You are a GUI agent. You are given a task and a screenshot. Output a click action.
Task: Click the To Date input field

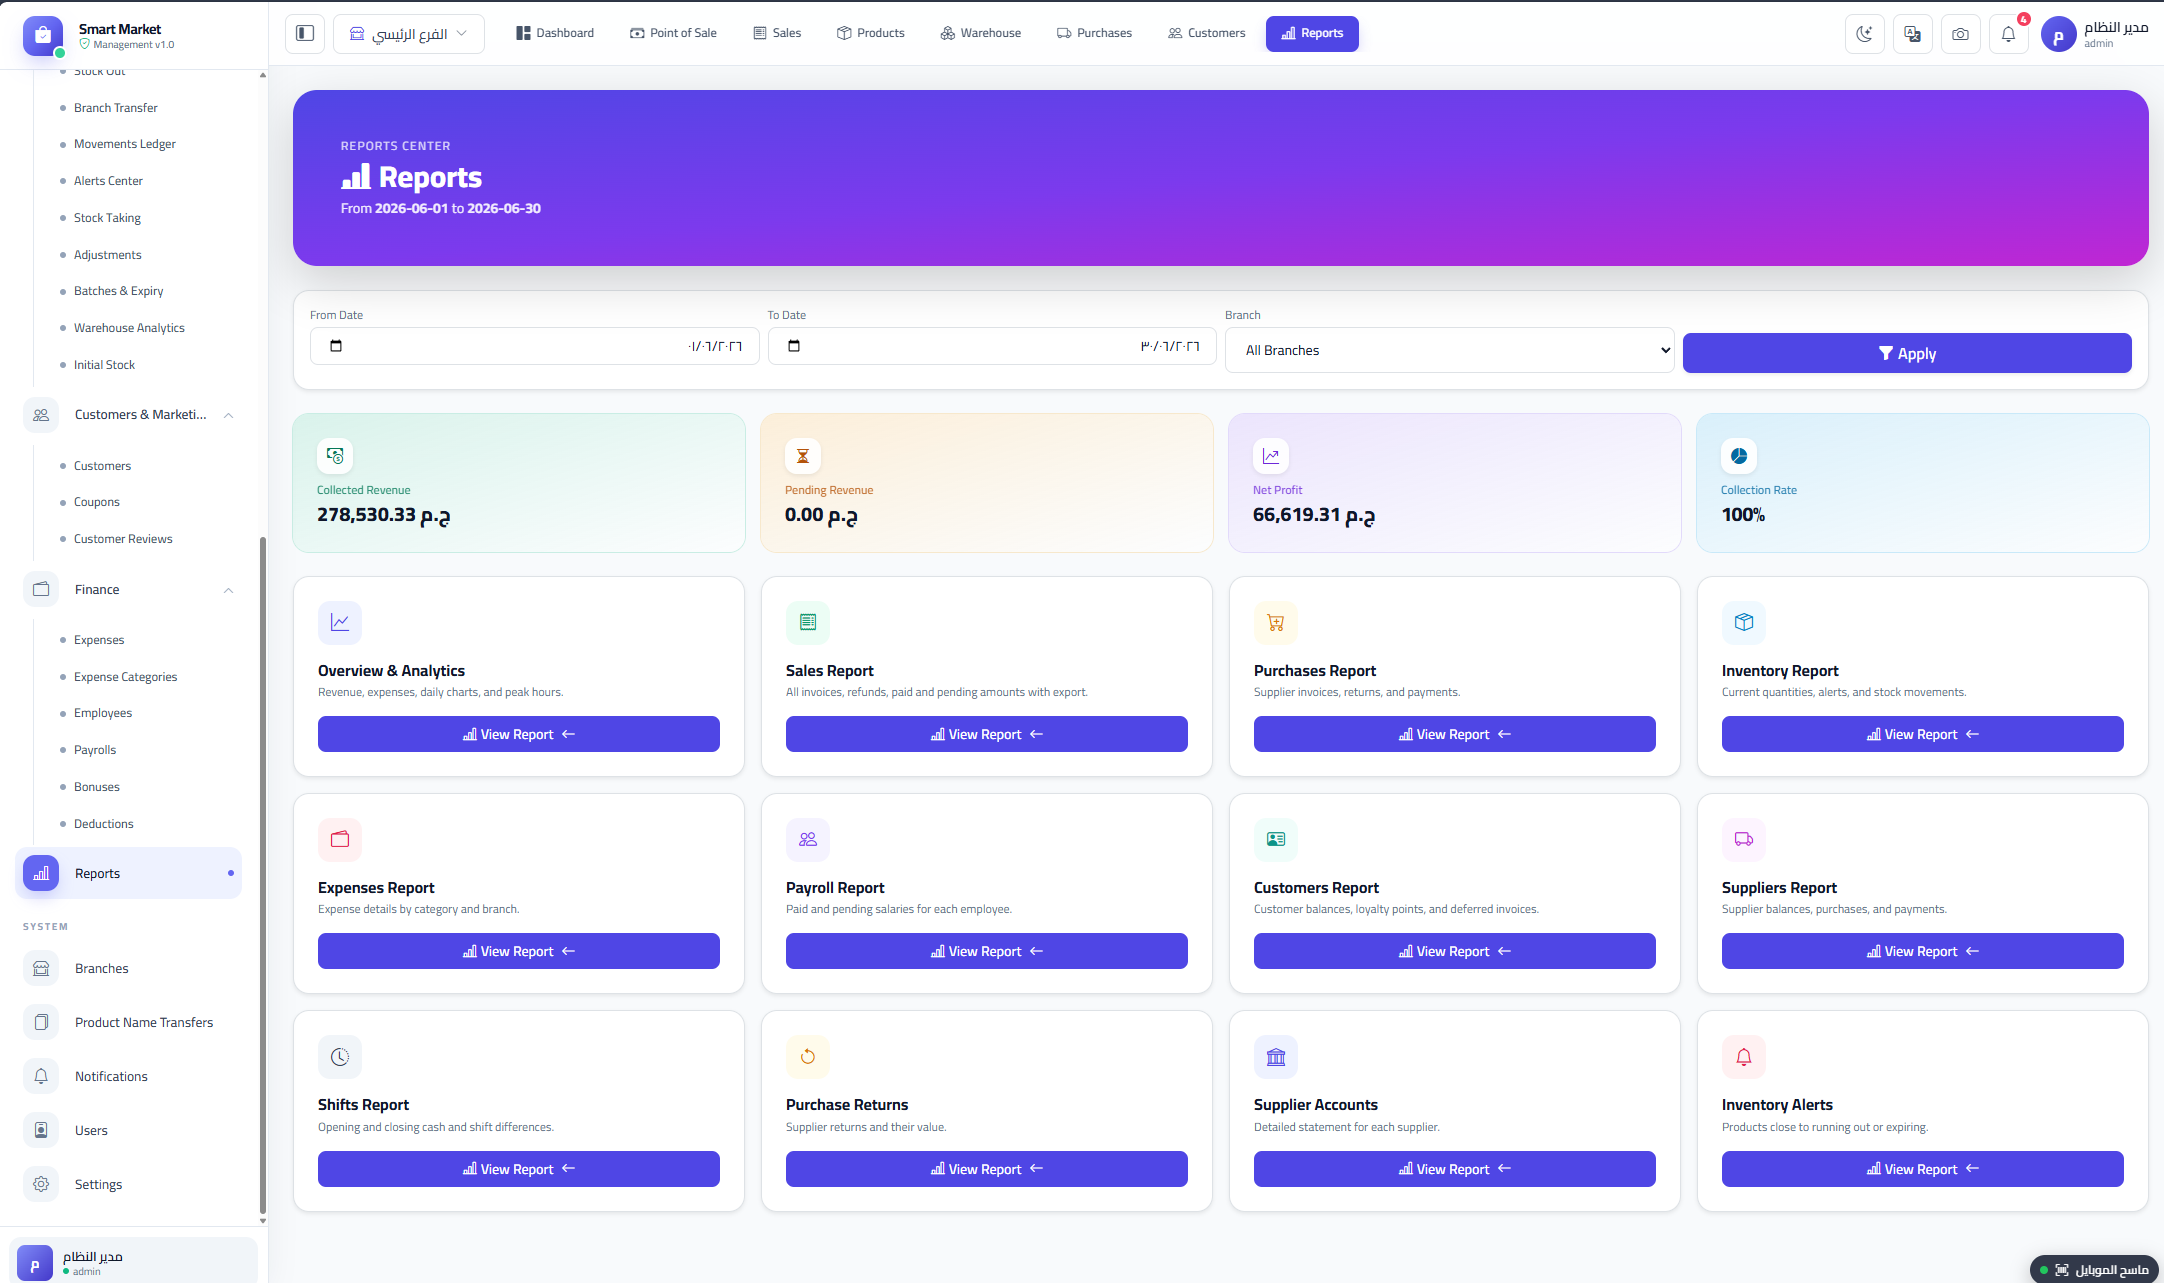click(992, 346)
